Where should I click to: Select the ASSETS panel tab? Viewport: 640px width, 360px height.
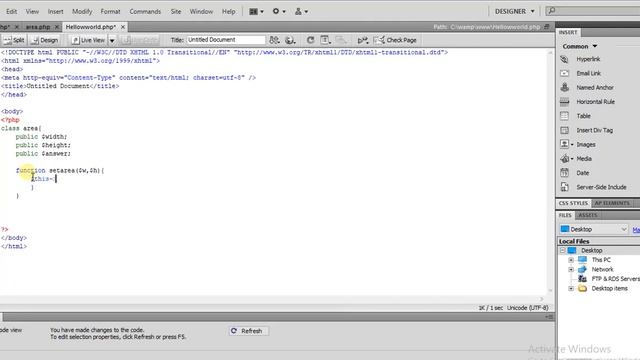point(588,215)
